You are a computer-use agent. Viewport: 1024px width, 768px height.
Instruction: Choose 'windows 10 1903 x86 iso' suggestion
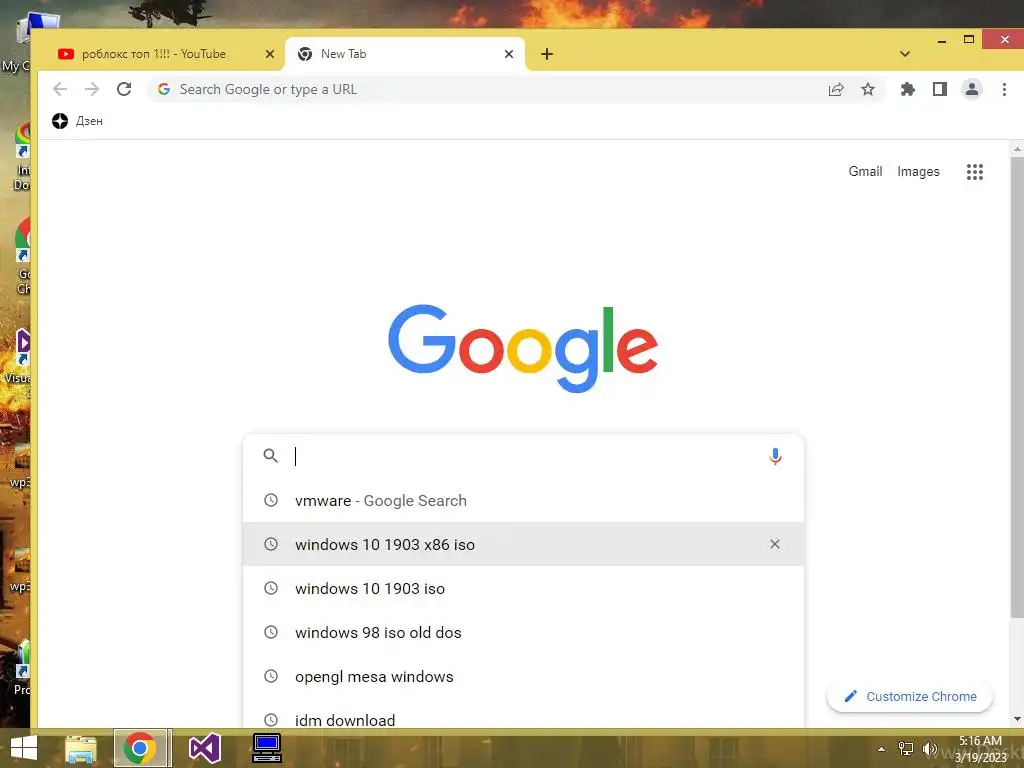[x=523, y=544]
